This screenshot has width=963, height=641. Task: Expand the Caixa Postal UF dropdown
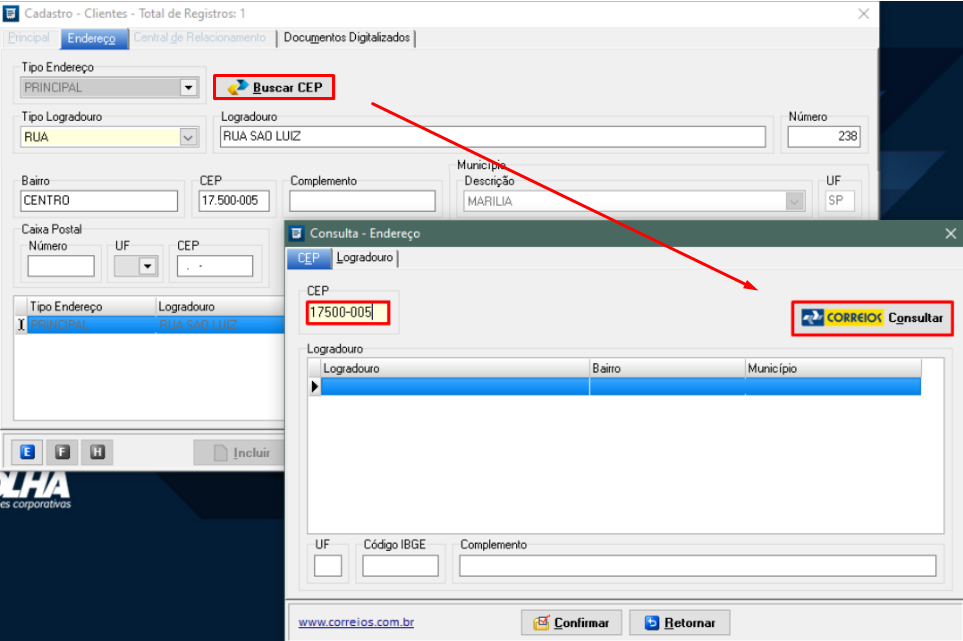tap(149, 266)
